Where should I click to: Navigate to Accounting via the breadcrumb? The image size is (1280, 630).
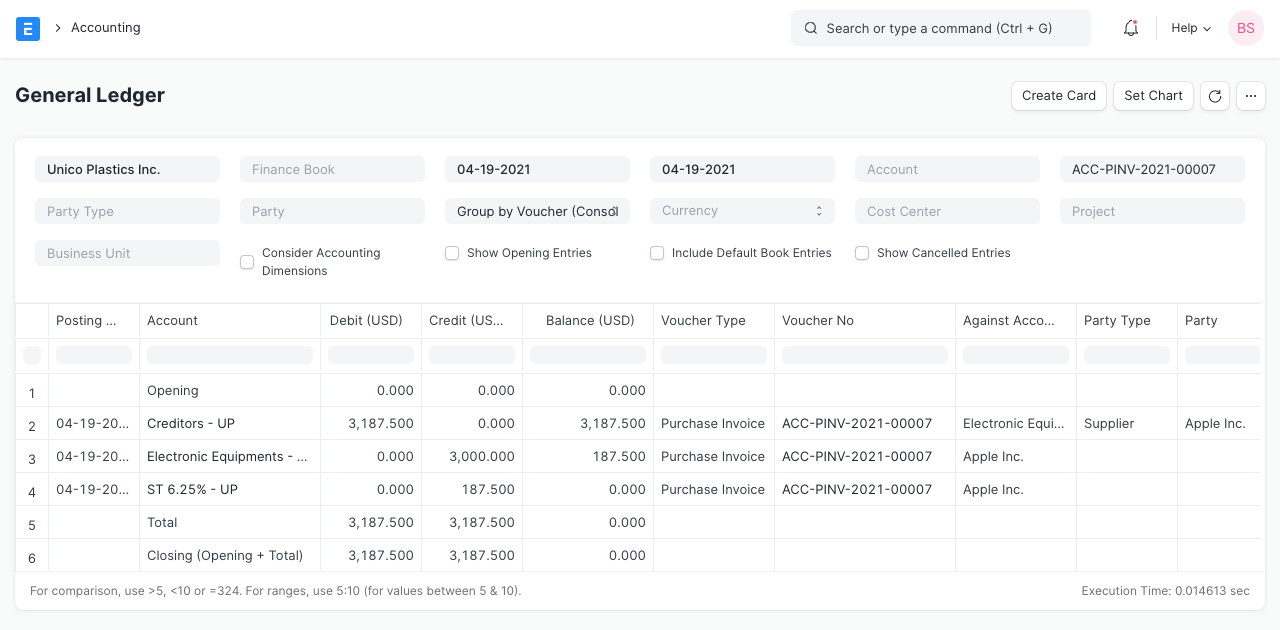105,28
